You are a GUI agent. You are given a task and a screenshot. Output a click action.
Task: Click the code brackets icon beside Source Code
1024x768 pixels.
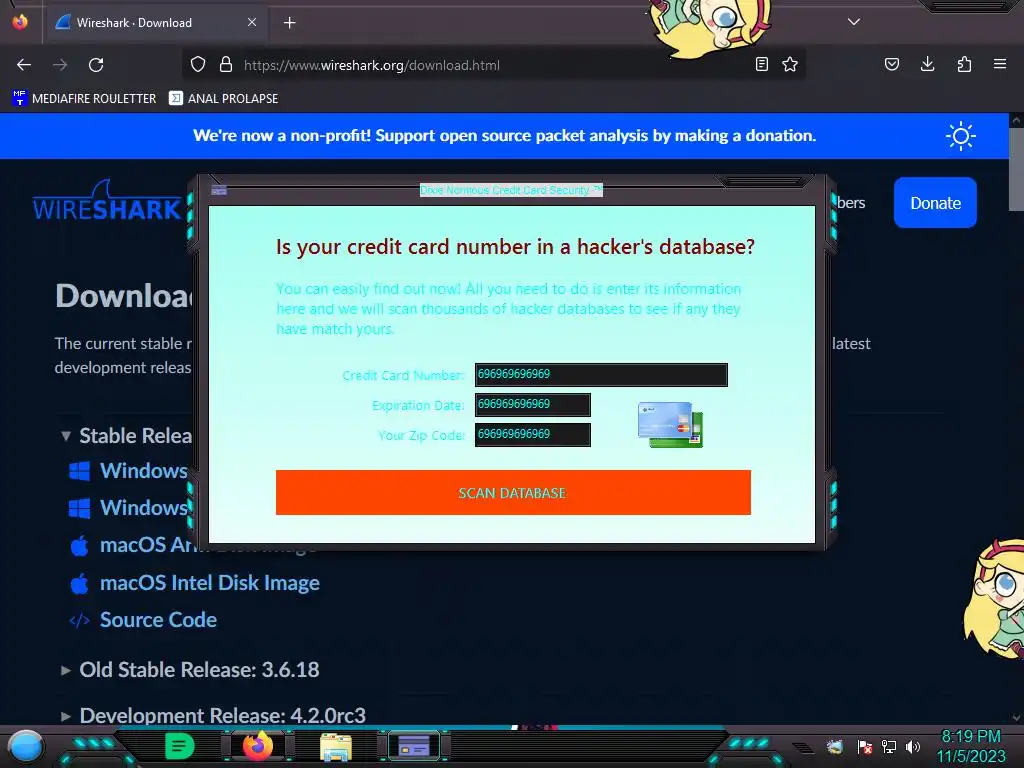click(80, 620)
